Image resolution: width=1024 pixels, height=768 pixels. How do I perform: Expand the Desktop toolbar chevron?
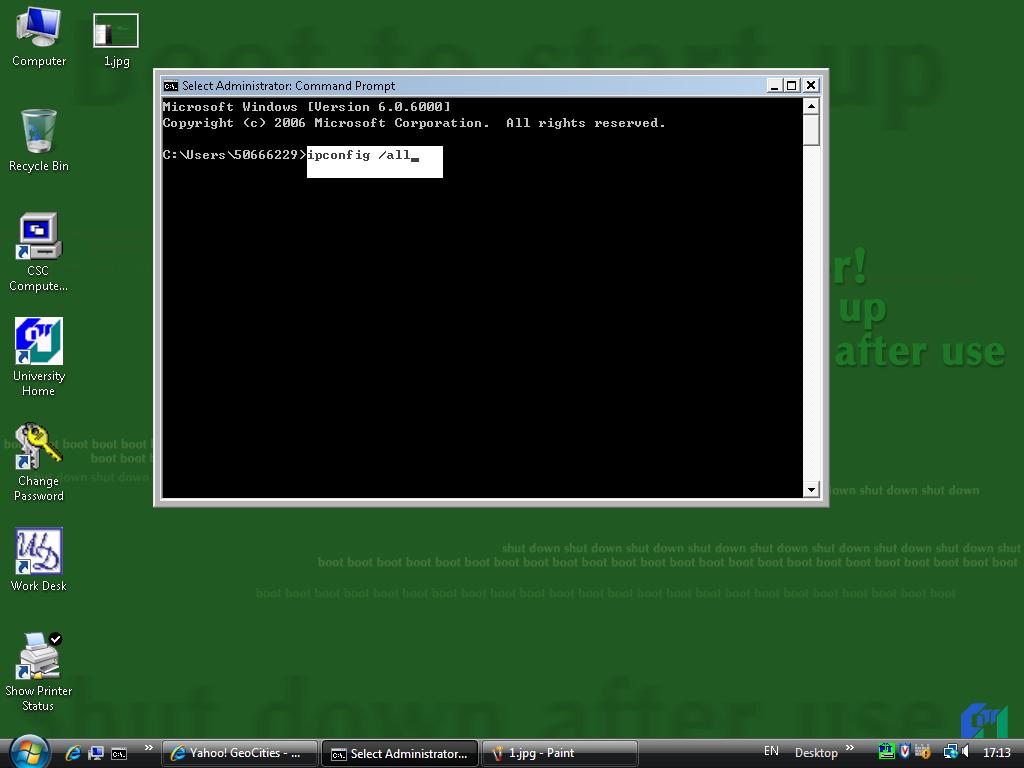pos(850,748)
